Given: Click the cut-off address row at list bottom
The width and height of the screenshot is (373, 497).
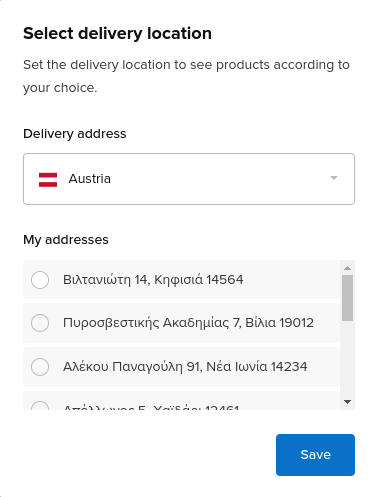Looking at the screenshot, I should pyautogui.click(x=181, y=401).
